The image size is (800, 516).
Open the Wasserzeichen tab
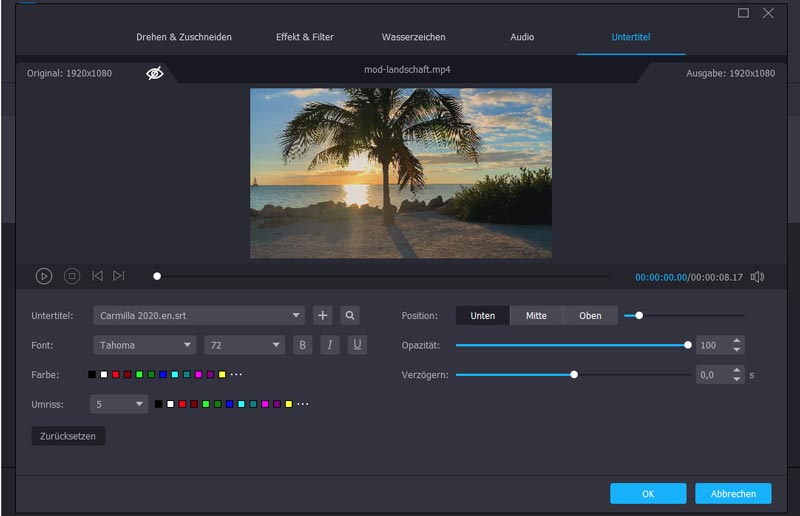413,37
